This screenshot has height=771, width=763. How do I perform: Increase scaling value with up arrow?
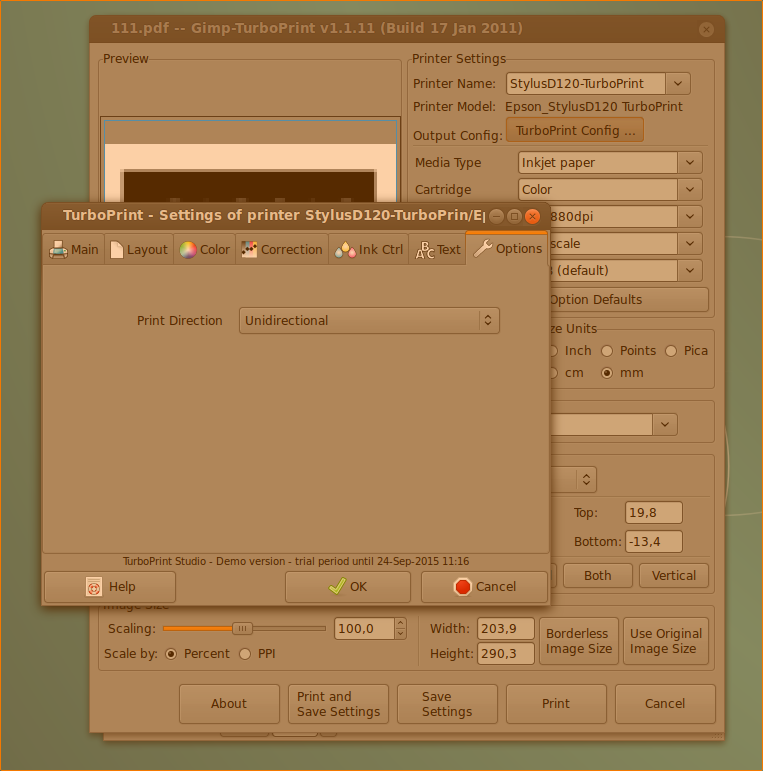click(401, 623)
